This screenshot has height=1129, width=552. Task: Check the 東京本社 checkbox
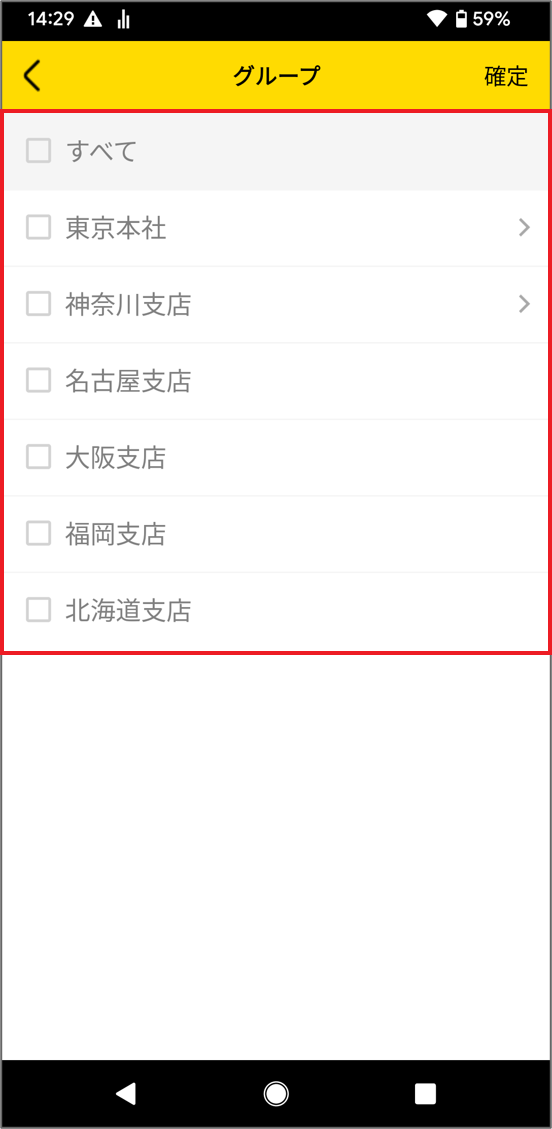pyautogui.click(x=39, y=228)
